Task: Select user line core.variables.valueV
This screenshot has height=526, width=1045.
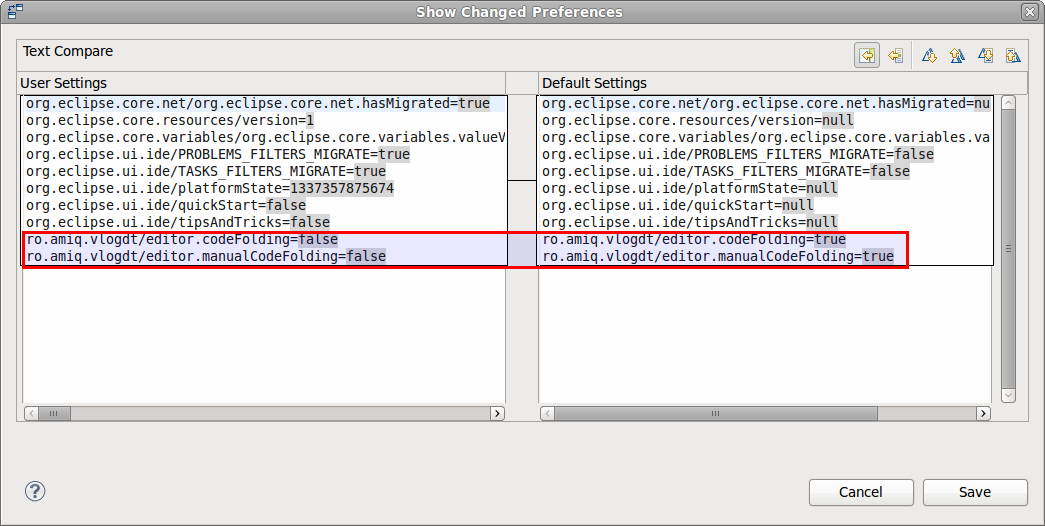Action: click(x=265, y=137)
